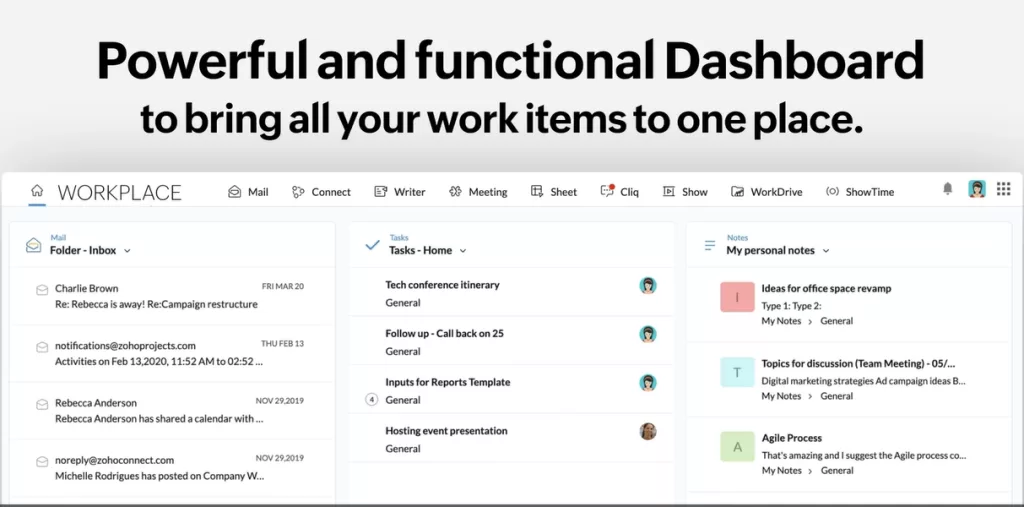Click sender name Charlie Brown
Image resolution: width=1024 pixels, height=507 pixels.
coord(86,288)
